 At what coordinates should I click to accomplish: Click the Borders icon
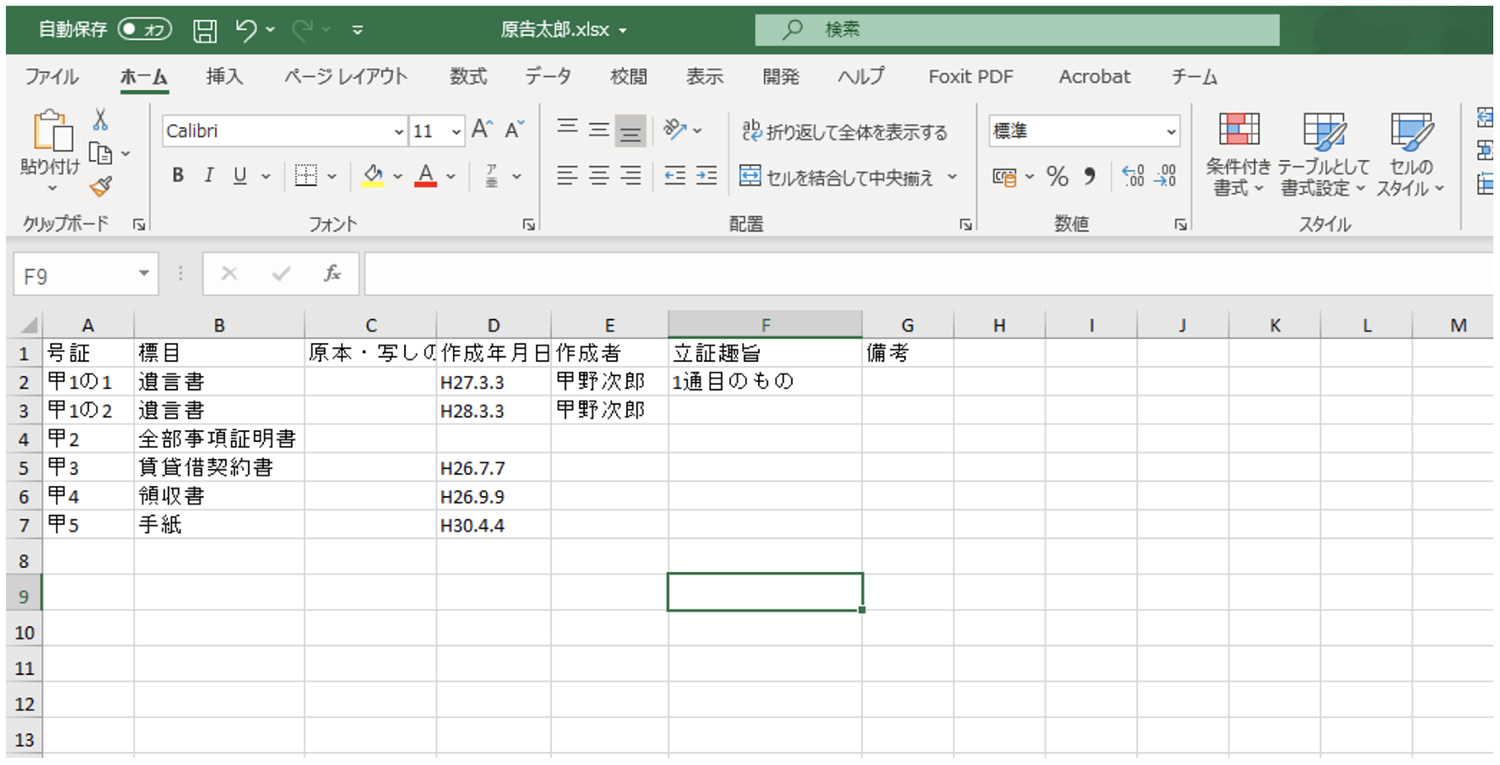click(x=306, y=176)
